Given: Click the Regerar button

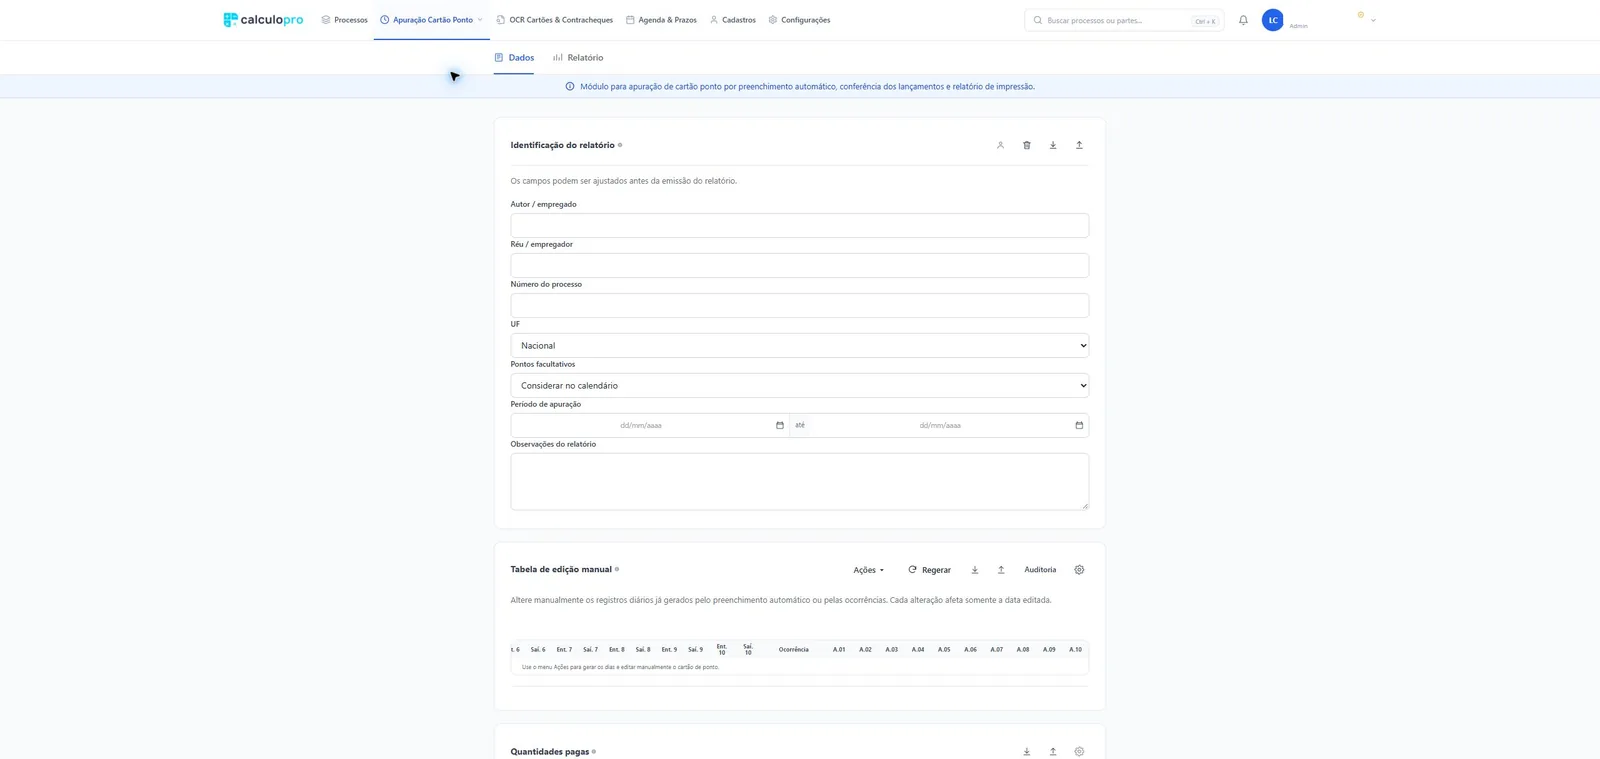Looking at the screenshot, I should pos(929,570).
